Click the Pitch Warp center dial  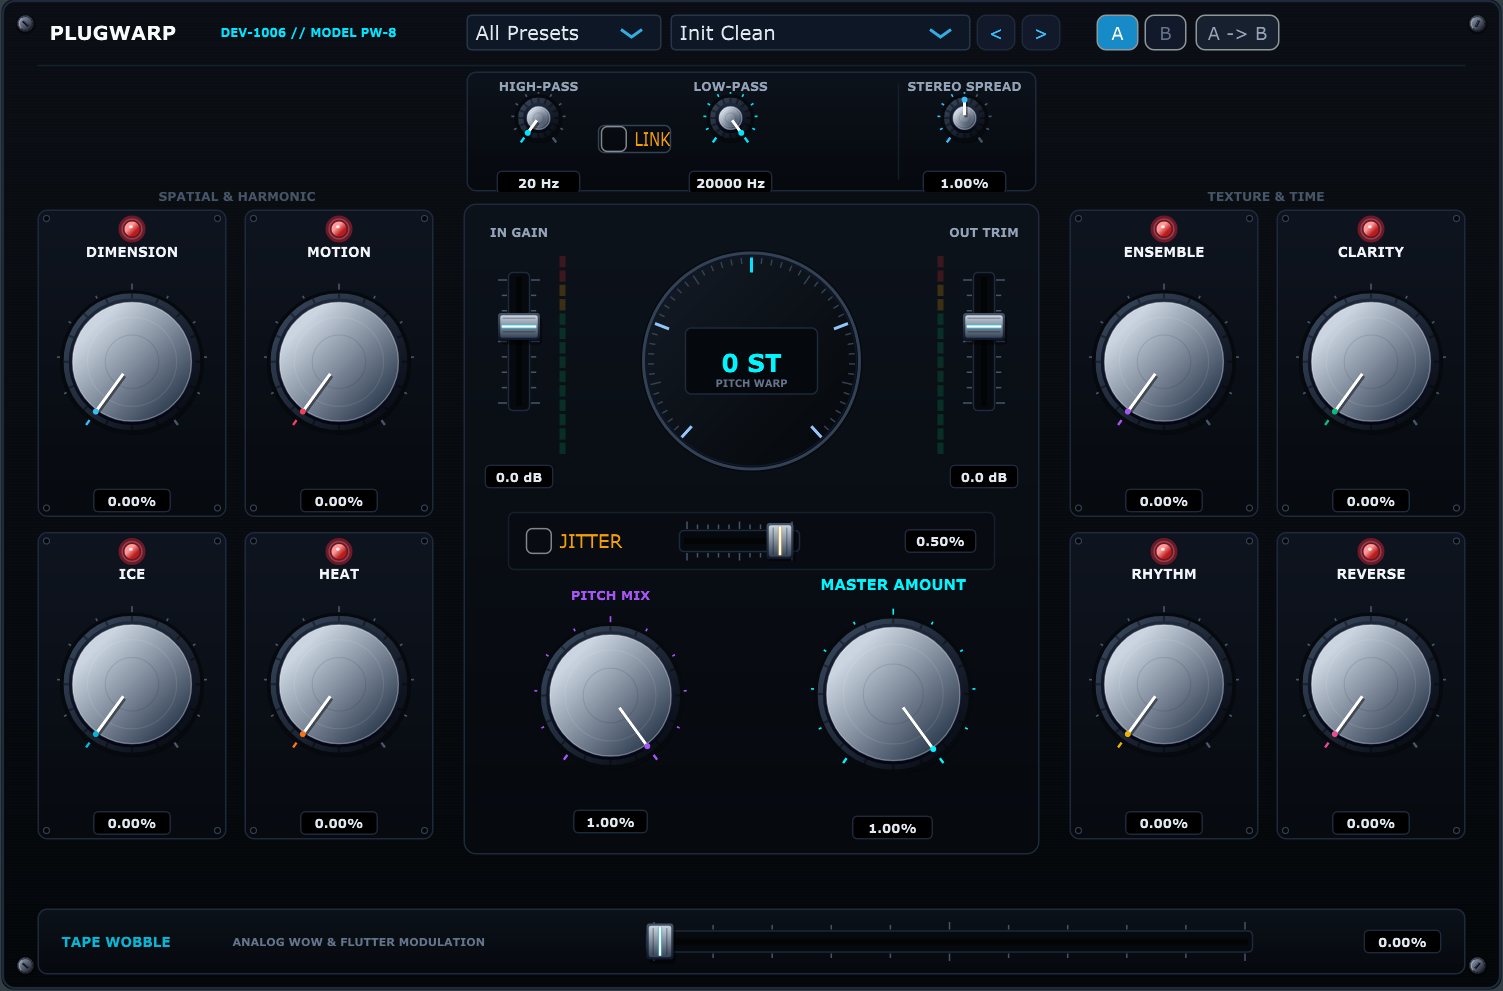point(751,361)
